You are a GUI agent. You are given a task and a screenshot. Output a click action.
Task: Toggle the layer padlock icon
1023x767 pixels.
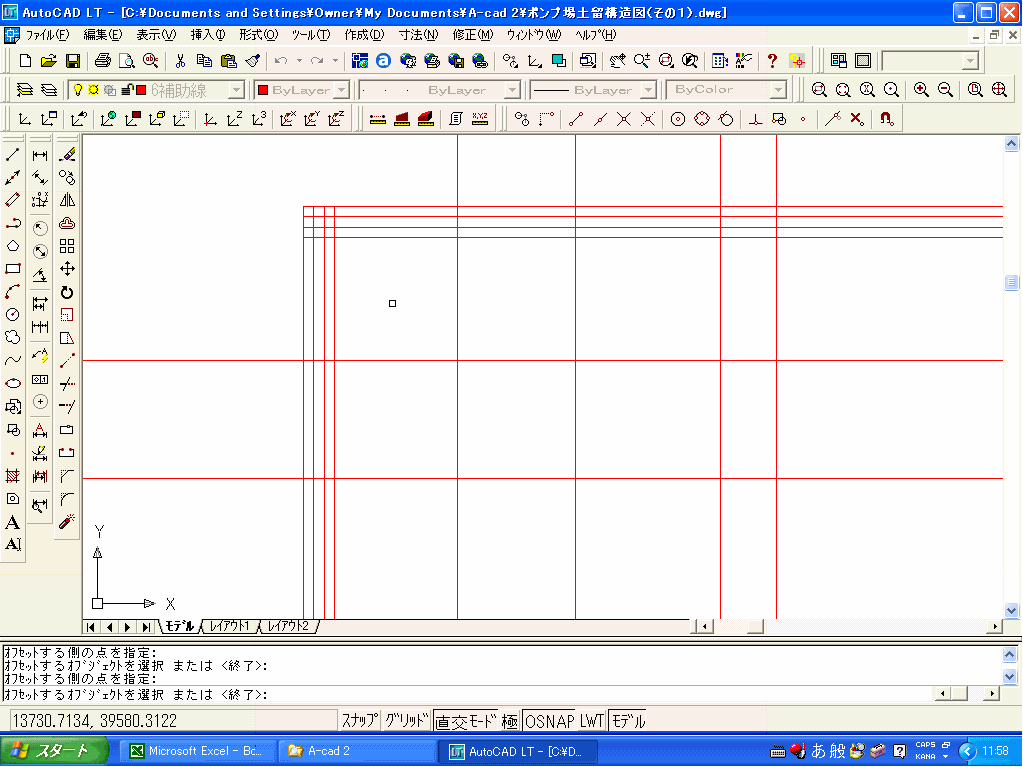(x=128, y=89)
